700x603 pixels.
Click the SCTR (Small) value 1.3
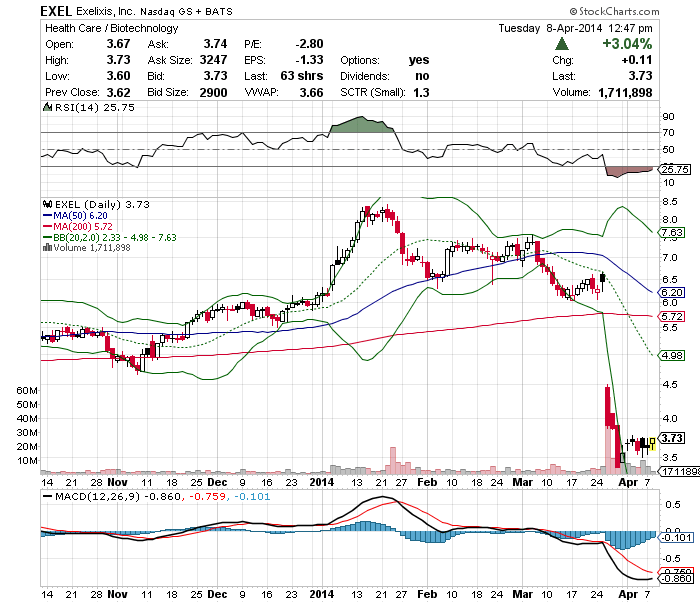[x=421, y=92]
